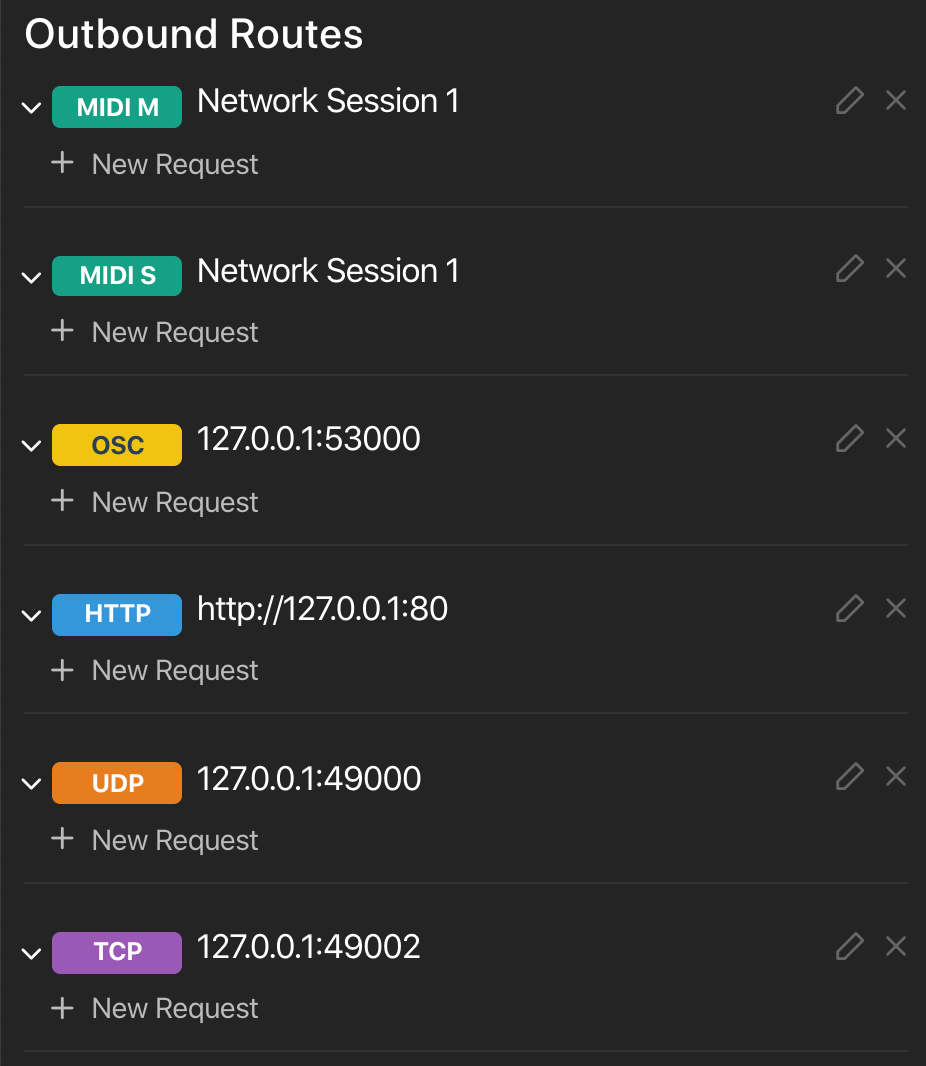Create New Request under MIDI S route
This screenshot has width=926, height=1066.
(x=155, y=332)
